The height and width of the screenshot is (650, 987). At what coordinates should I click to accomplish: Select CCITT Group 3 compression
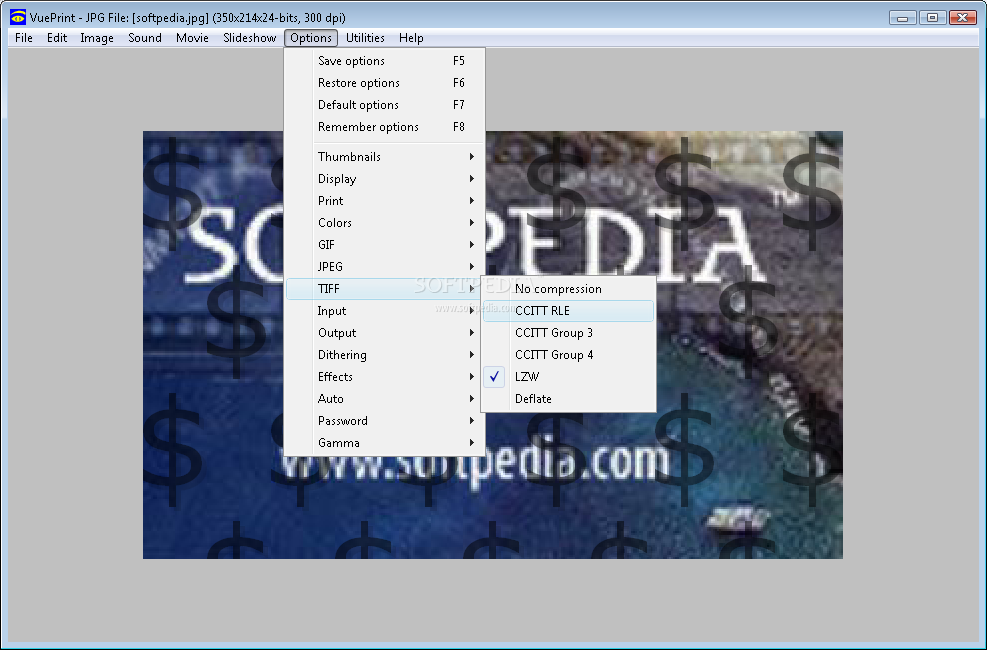pos(568,333)
